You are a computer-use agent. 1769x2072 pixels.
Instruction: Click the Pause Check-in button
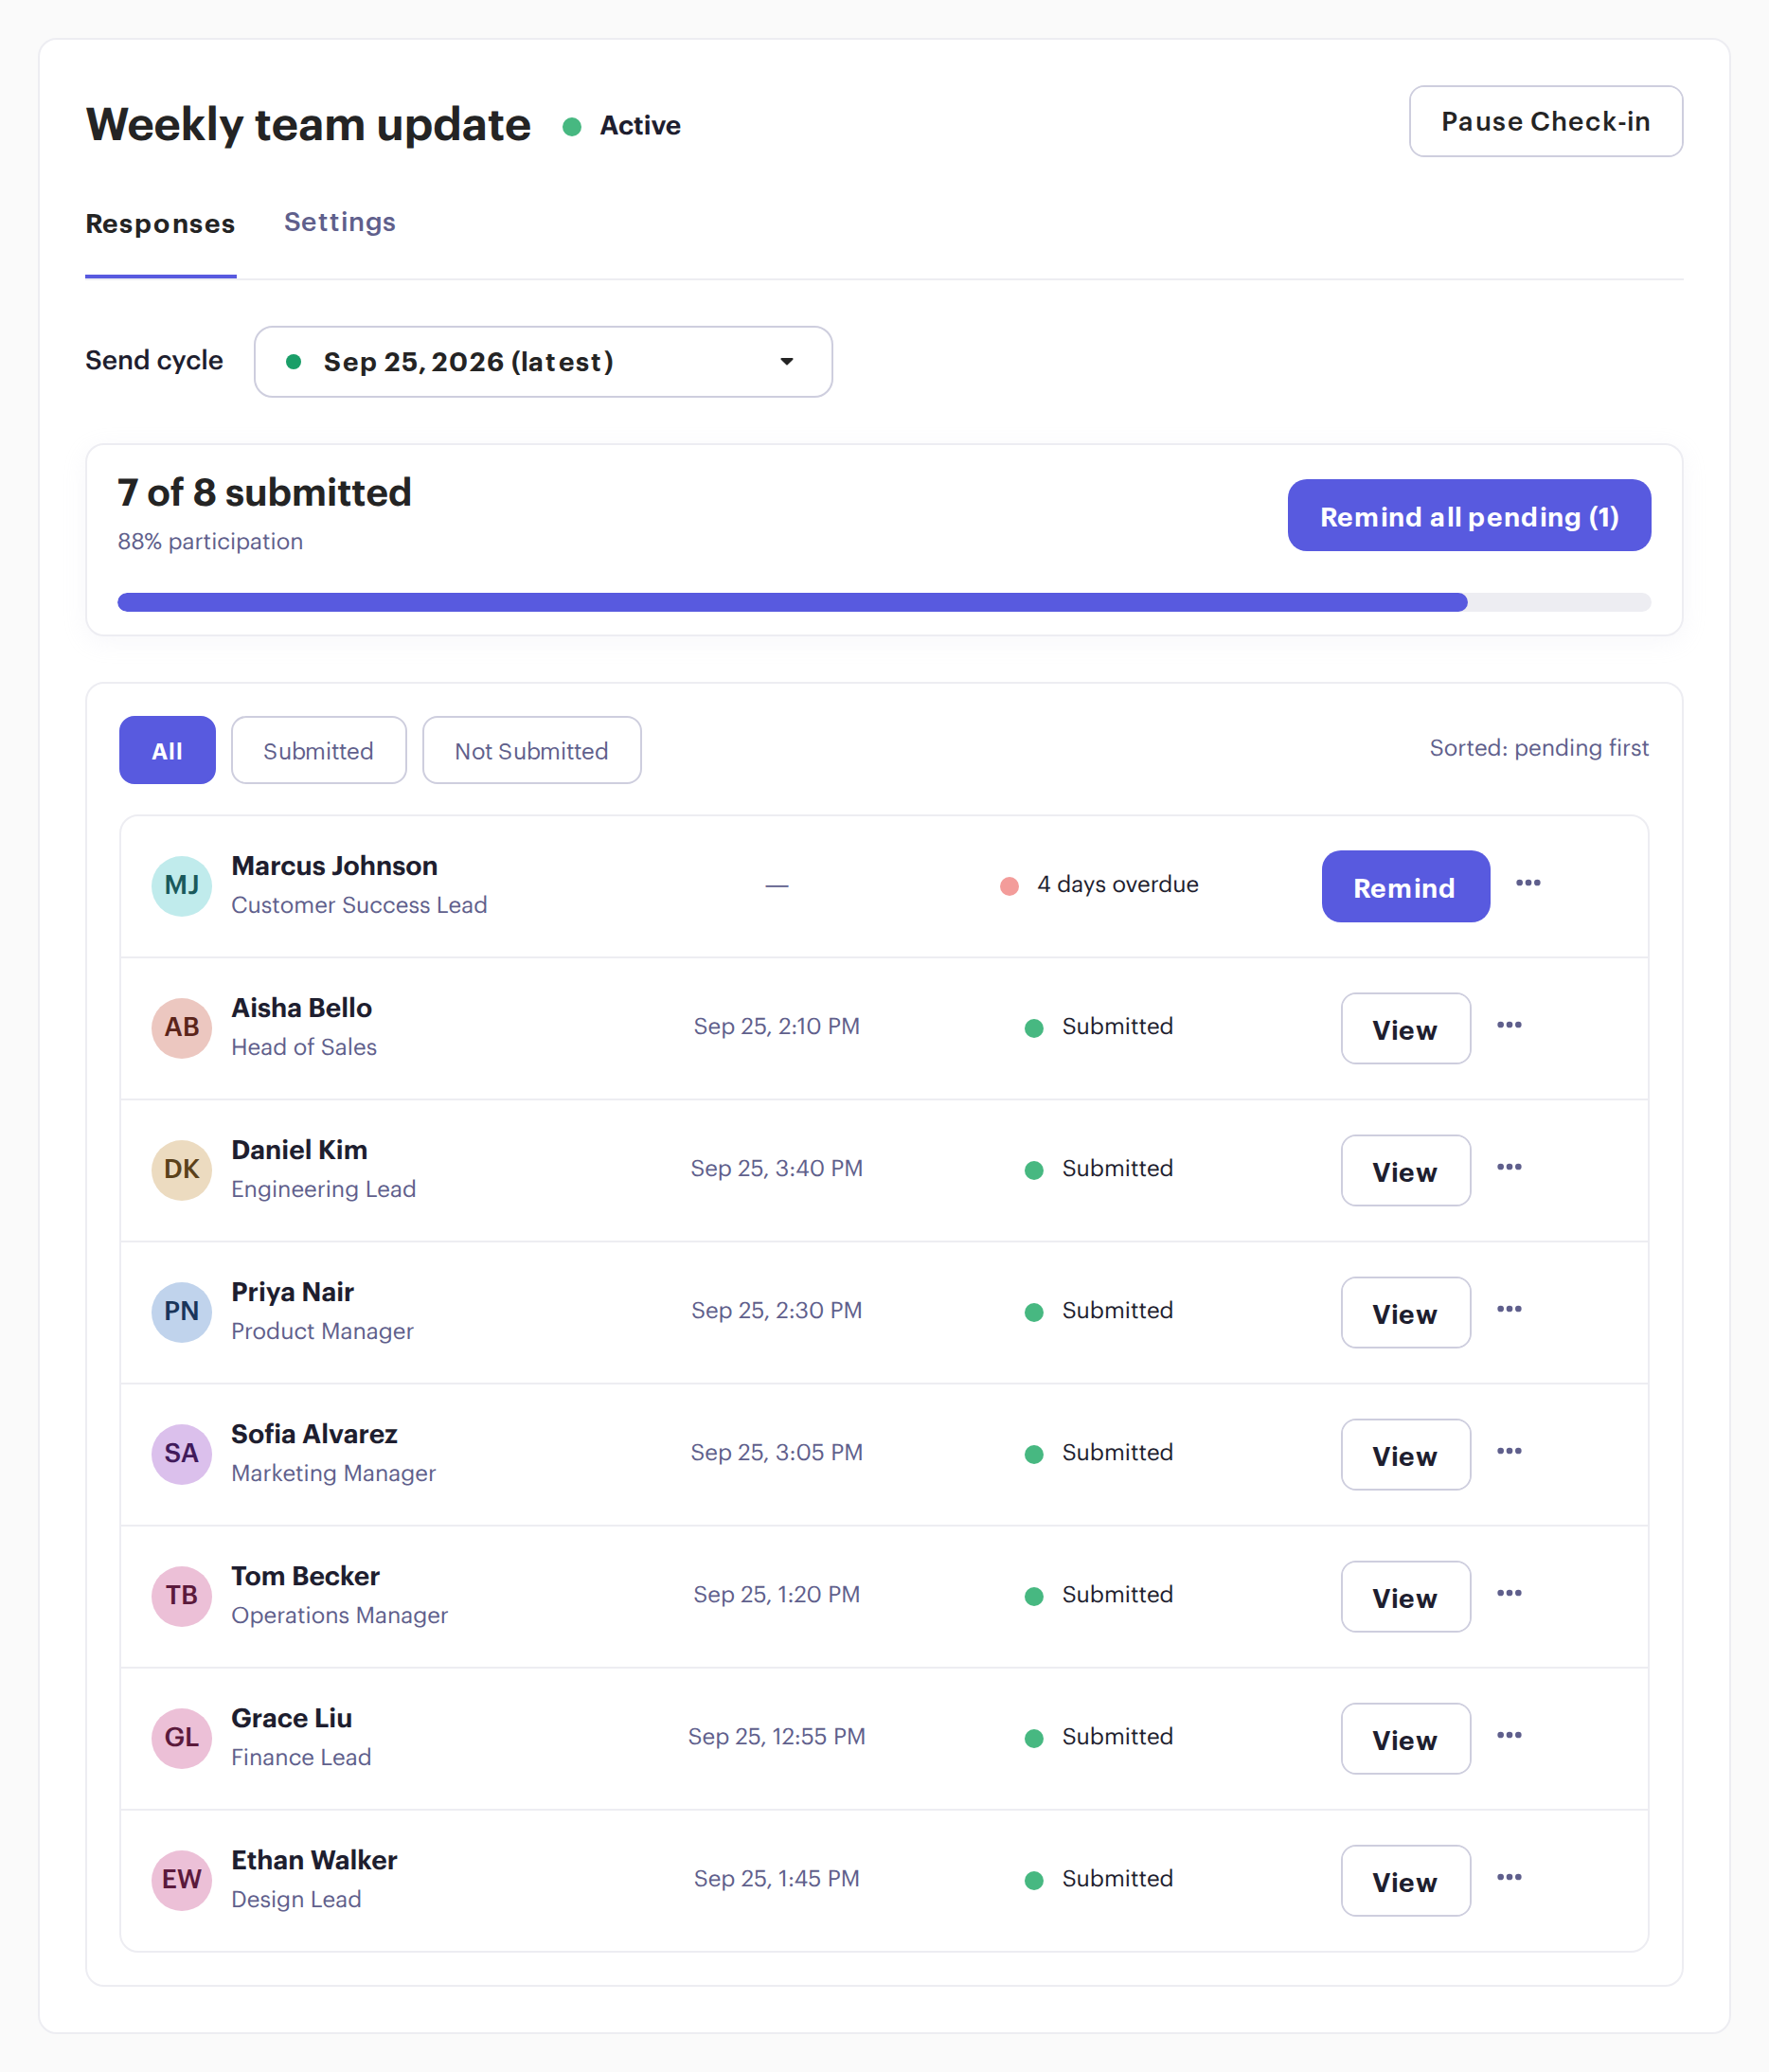coord(1545,121)
